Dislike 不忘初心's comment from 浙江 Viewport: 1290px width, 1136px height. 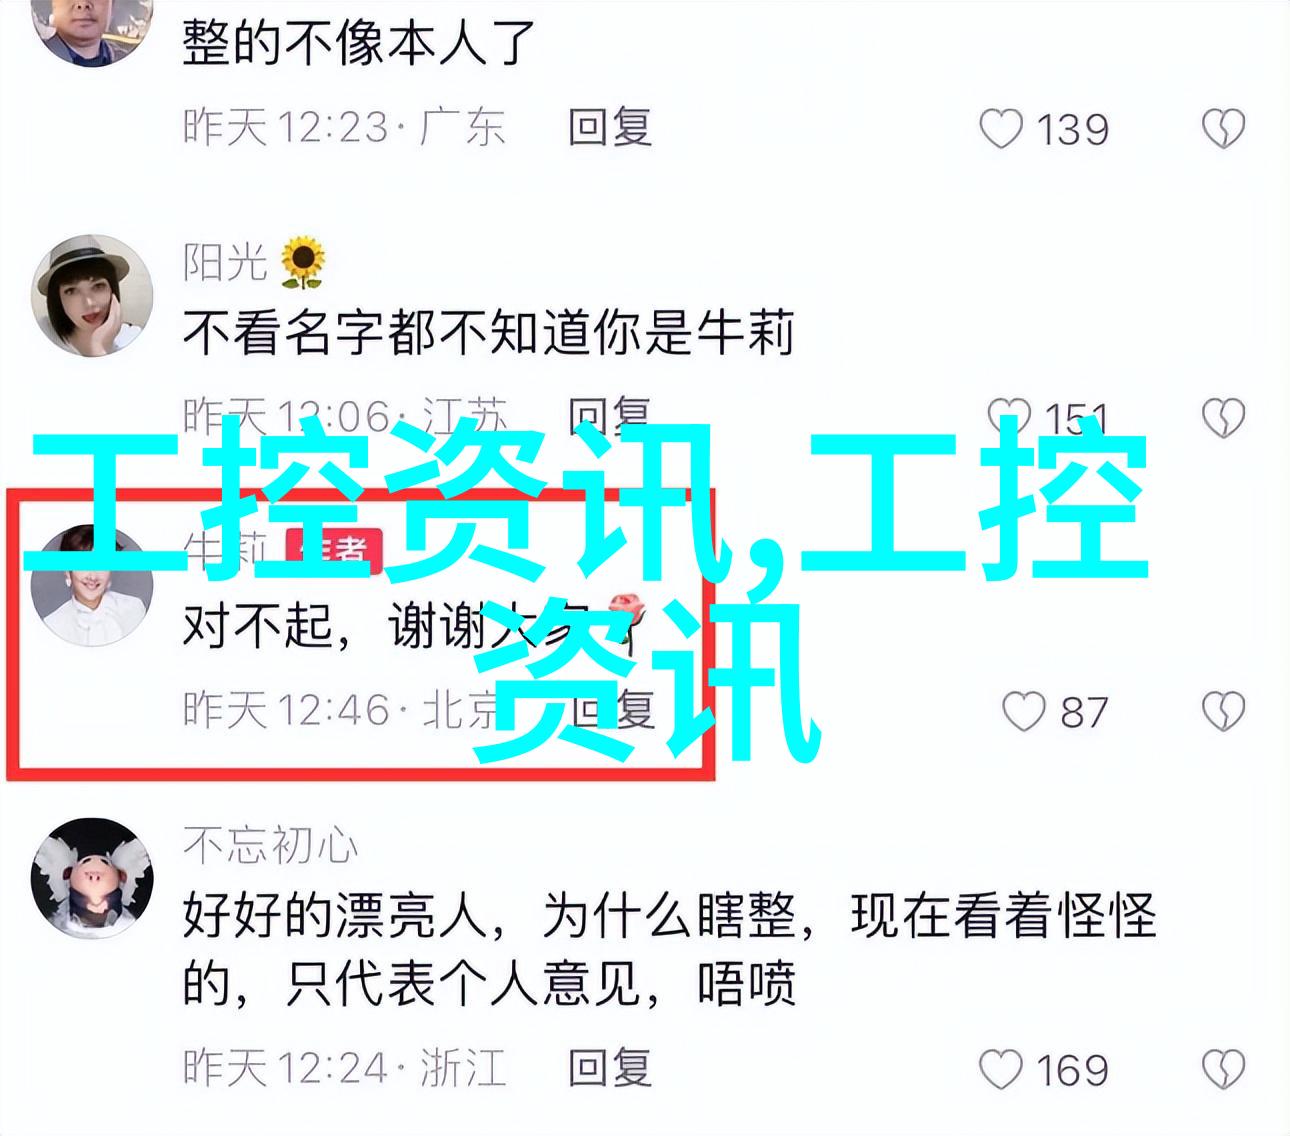pyautogui.click(x=1223, y=1069)
